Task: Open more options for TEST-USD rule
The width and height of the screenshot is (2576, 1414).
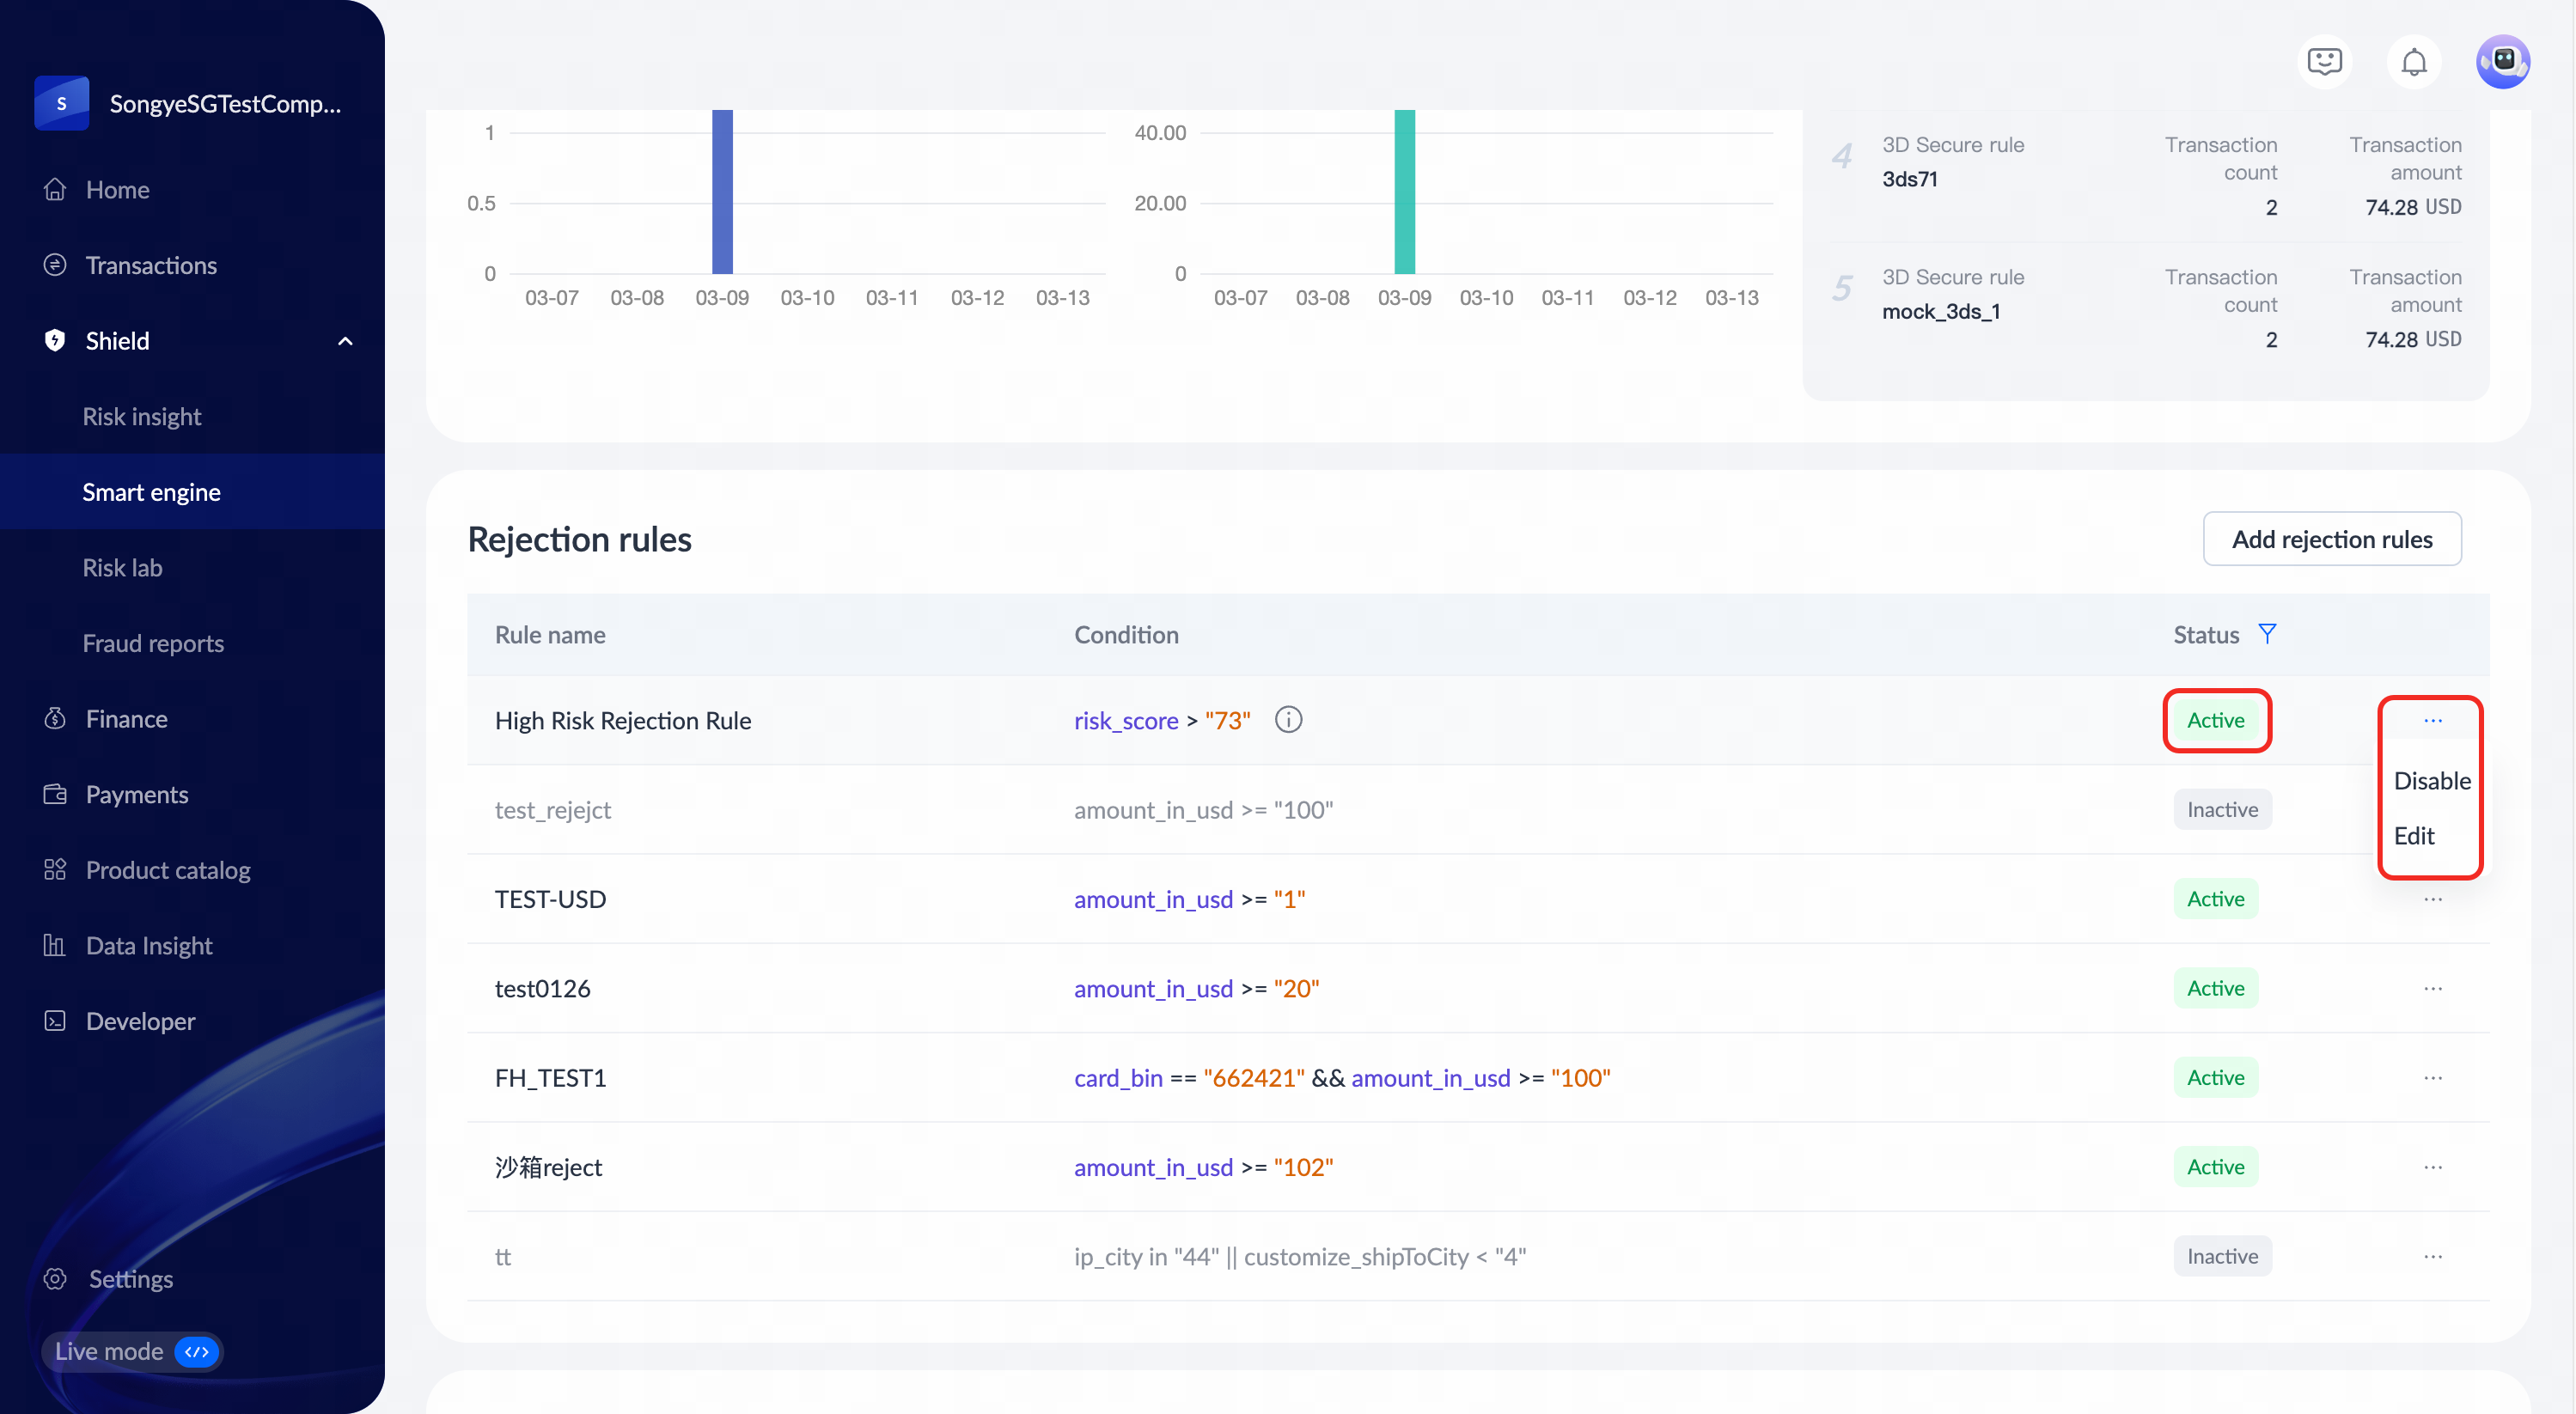Action: point(2432,899)
